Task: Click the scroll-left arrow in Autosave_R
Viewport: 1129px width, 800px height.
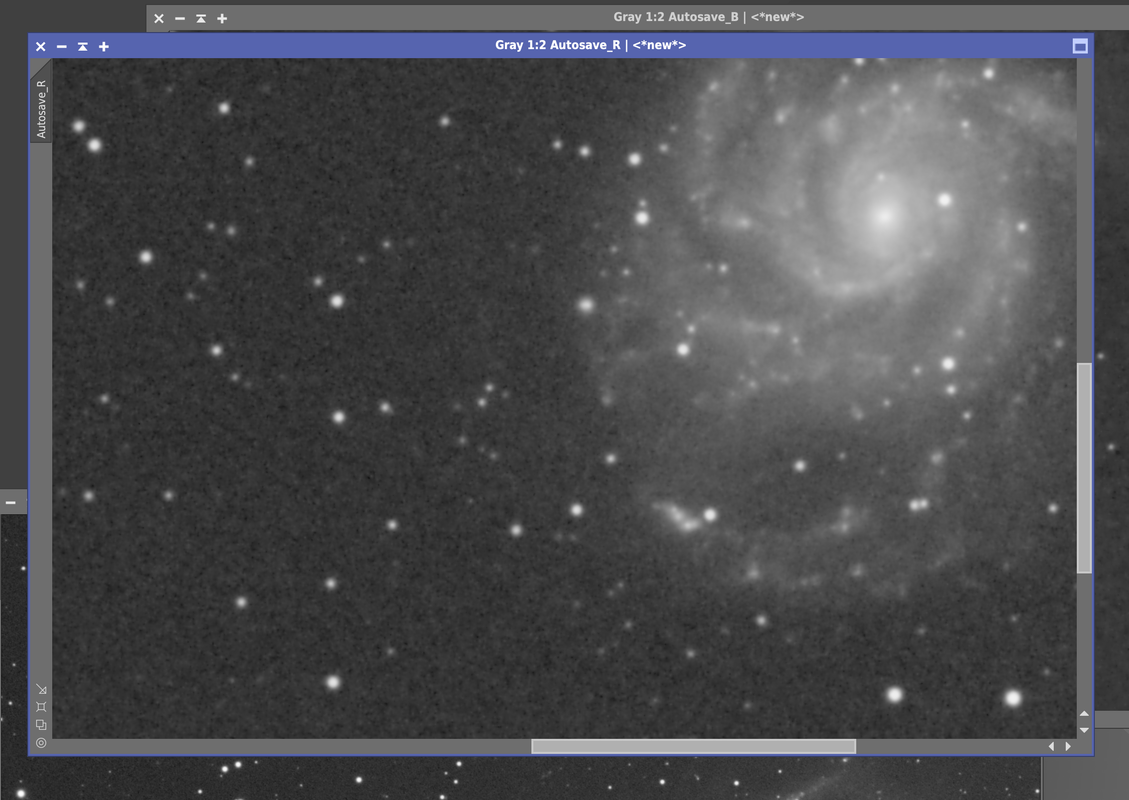Action: coord(1051,747)
